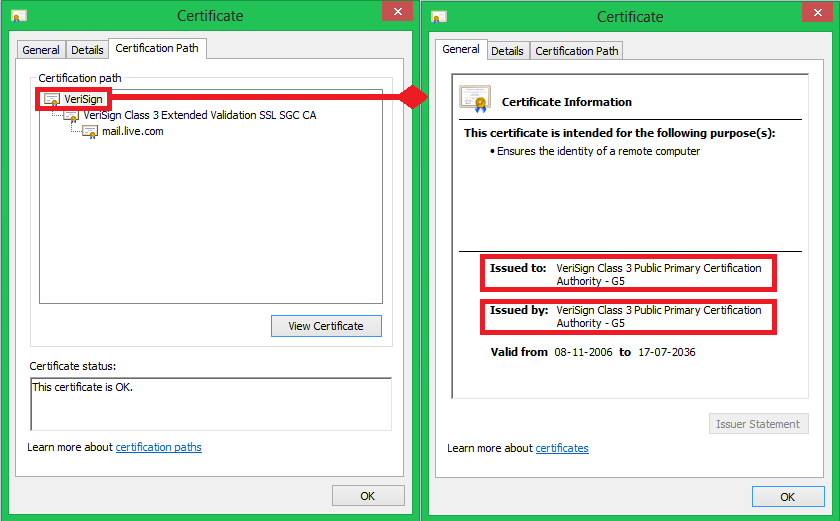Click the Certificate Information heading
This screenshot has width=840, height=521.
tap(567, 102)
